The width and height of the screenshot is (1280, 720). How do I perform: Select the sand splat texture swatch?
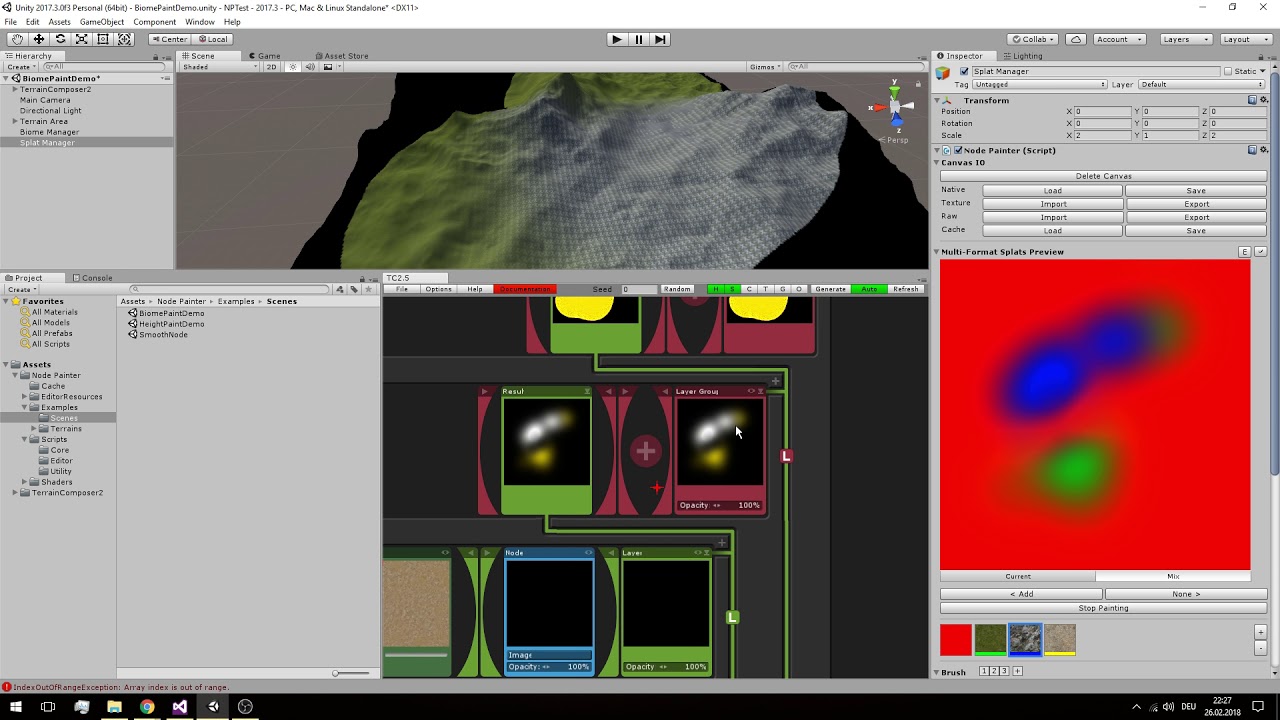(1060, 640)
